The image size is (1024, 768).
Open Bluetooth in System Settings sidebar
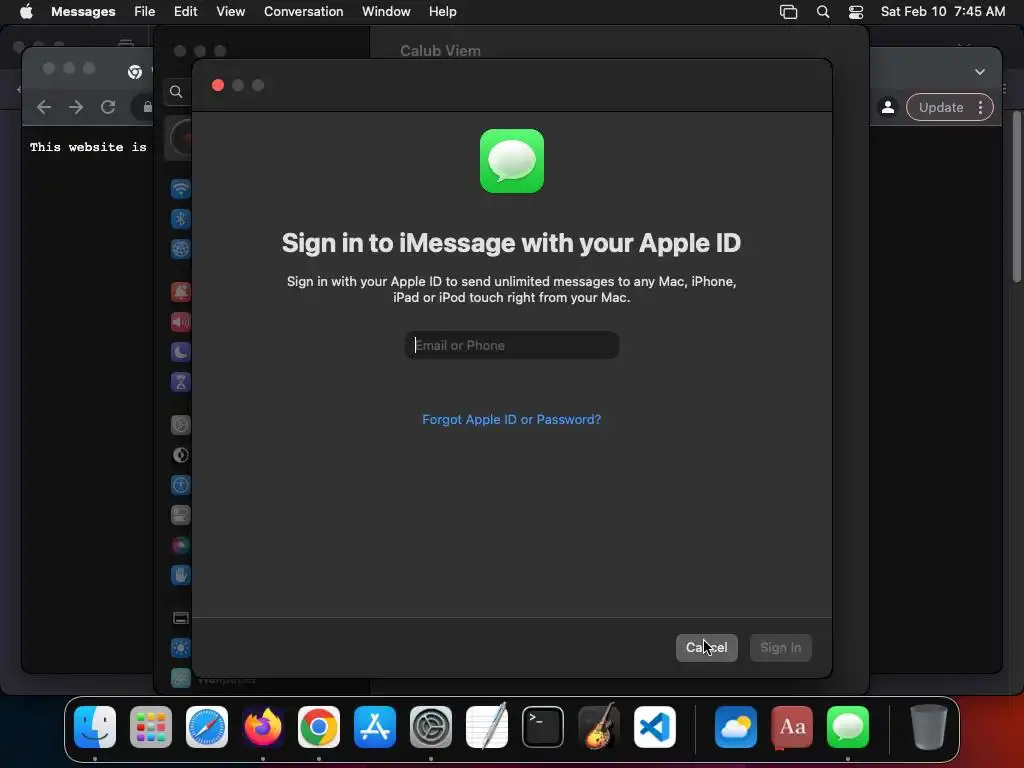(x=181, y=219)
